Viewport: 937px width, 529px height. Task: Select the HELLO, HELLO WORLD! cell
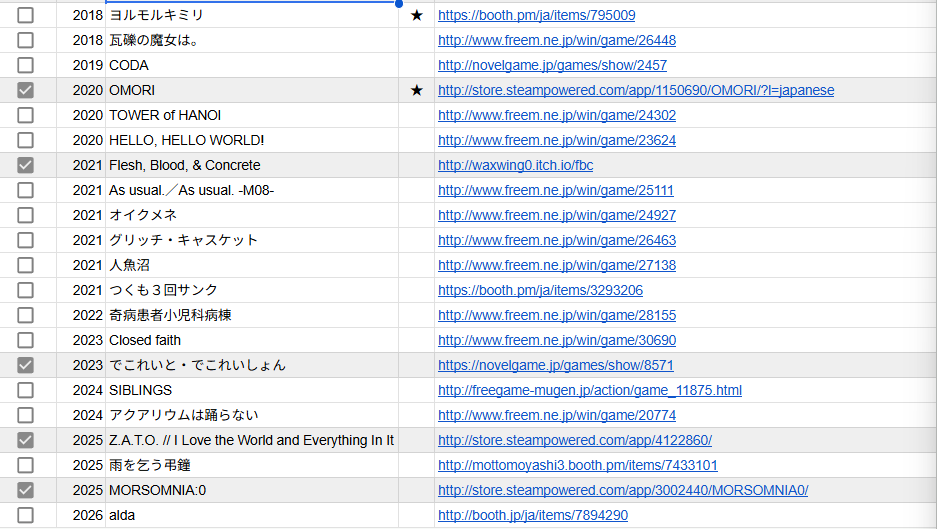tap(252, 140)
